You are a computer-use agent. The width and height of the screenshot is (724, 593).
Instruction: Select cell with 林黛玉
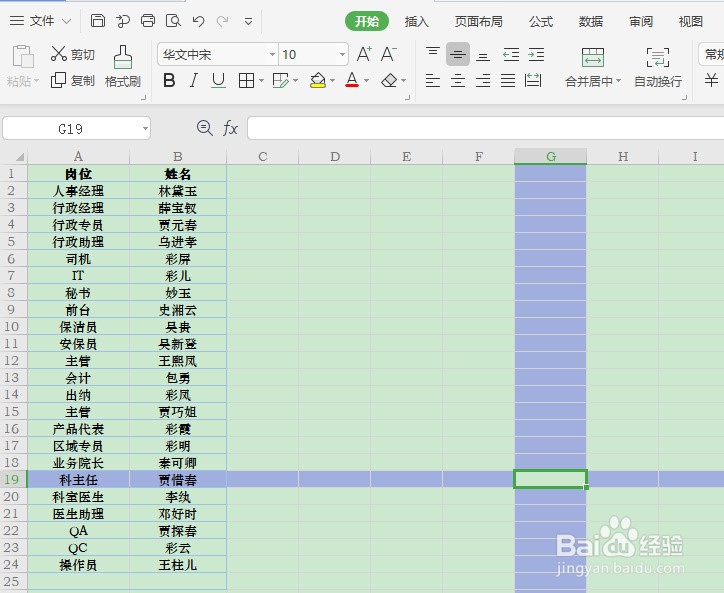tap(178, 191)
